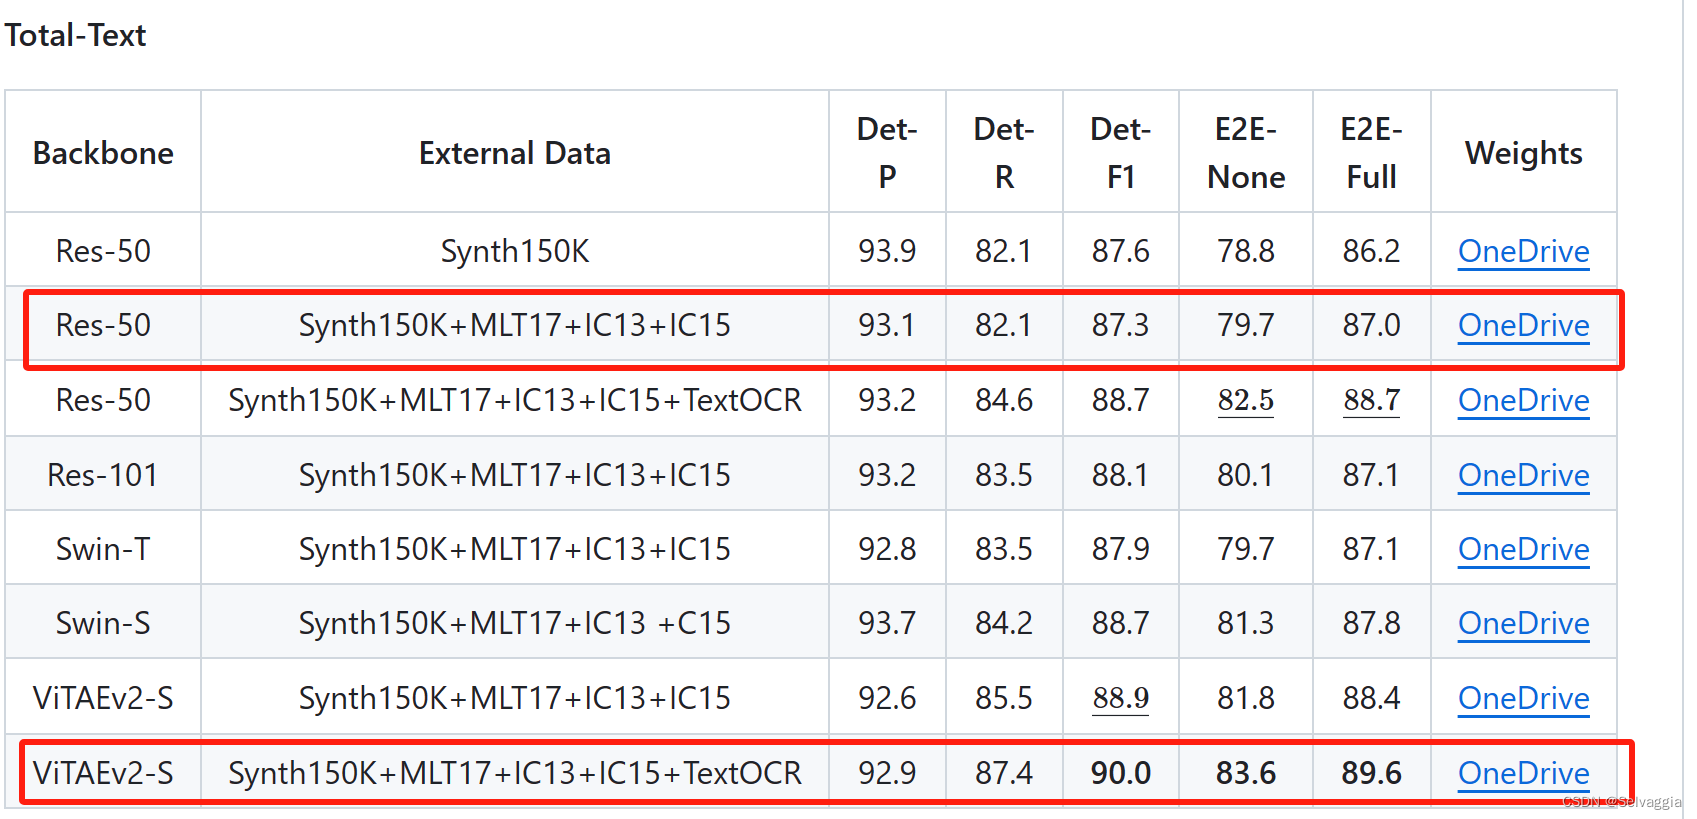Click the 84.6 Det-R value
The width and height of the screenshot is (1697, 819).
pyautogui.click(x=1004, y=400)
